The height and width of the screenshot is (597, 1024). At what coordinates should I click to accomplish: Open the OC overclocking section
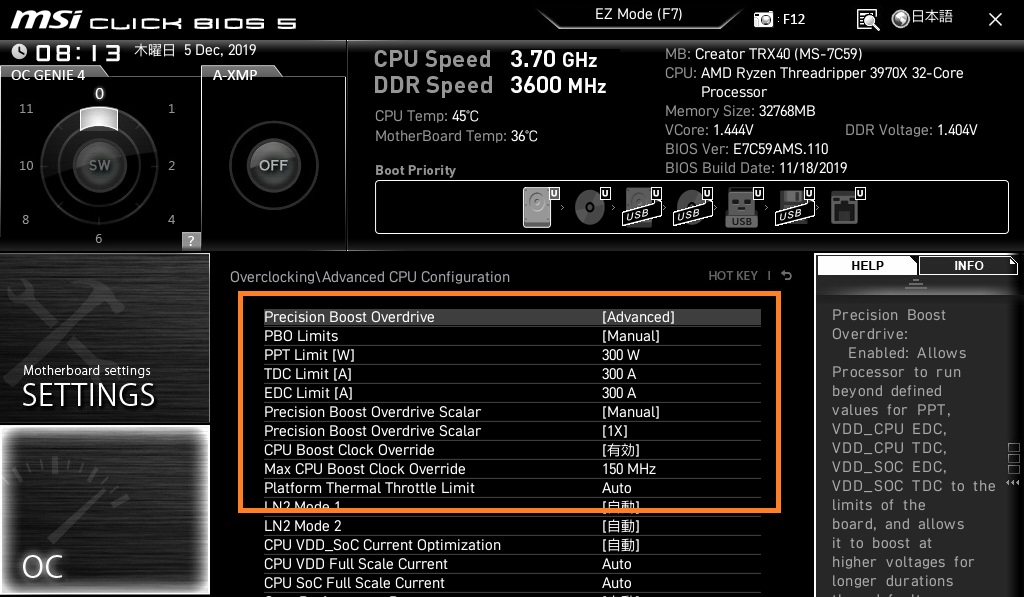[x=104, y=509]
